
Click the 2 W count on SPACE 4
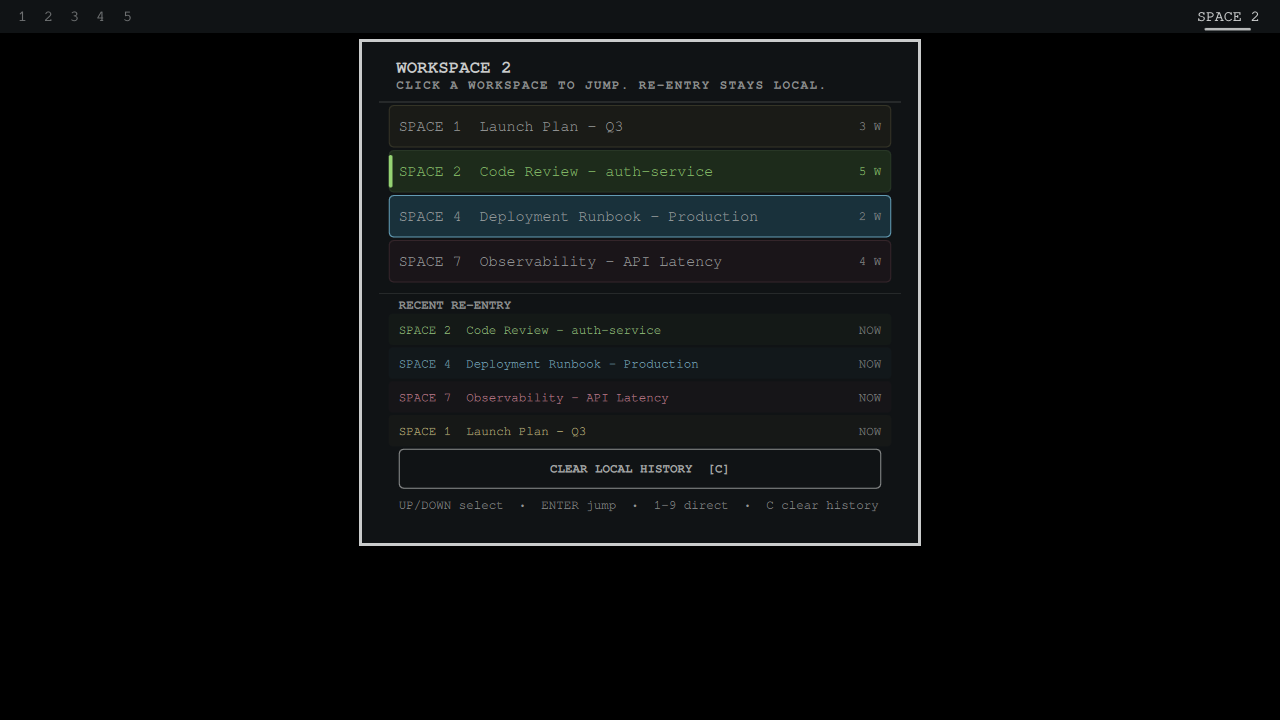point(870,217)
